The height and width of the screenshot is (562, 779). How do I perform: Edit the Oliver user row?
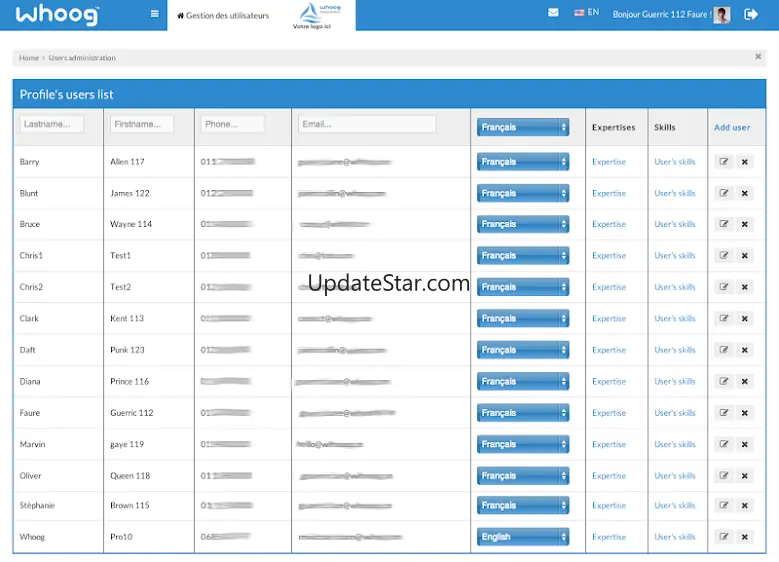724,476
